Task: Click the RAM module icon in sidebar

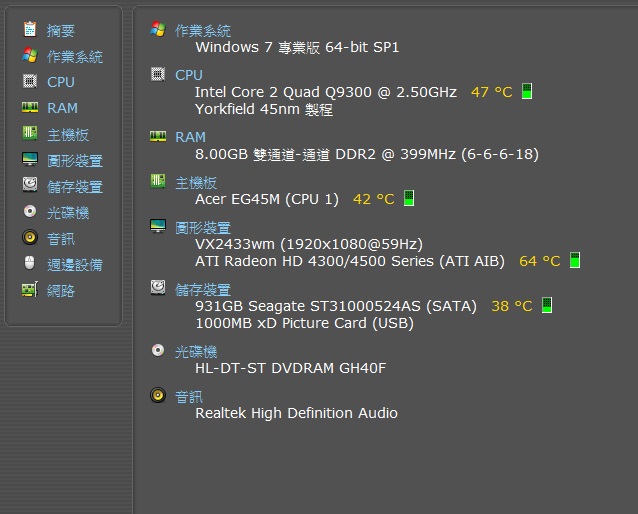Action: 30,107
